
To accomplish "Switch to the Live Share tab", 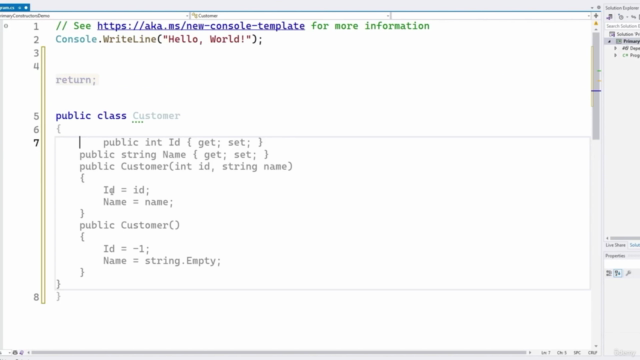I will tap(616, 245).
